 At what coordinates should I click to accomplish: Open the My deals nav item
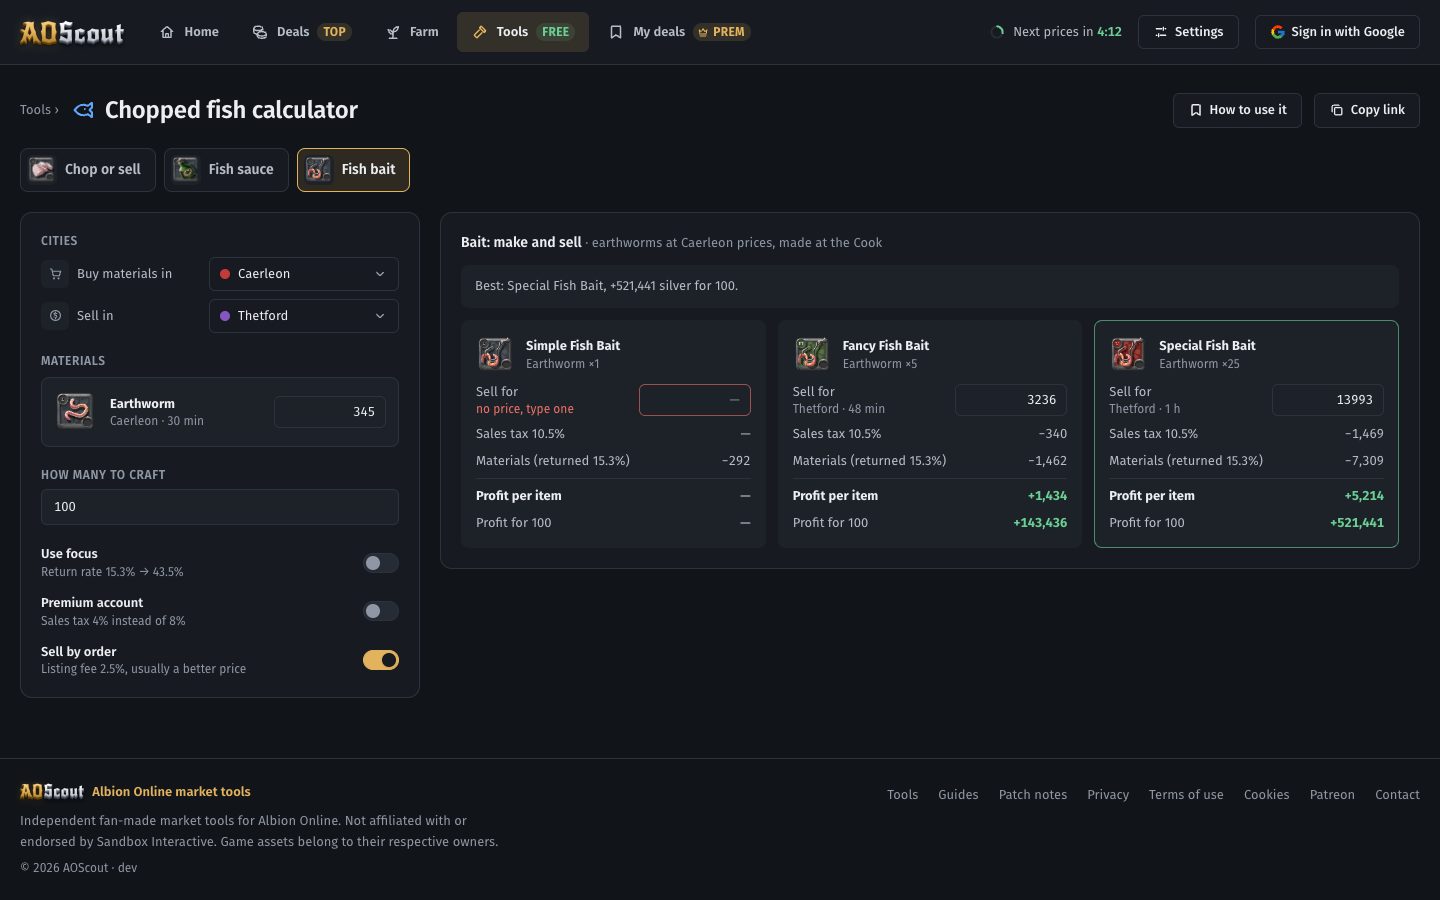tap(680, 32)
